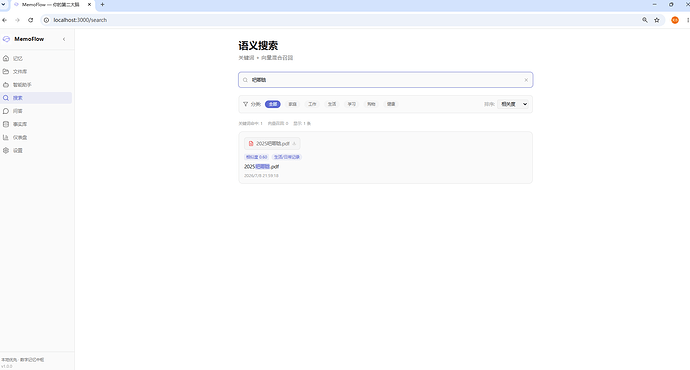Image resolution: width=690 pixels, height=370 pixels.
Task: Open 事实库 database section in sidebar
Action: [x=36, y=124]
